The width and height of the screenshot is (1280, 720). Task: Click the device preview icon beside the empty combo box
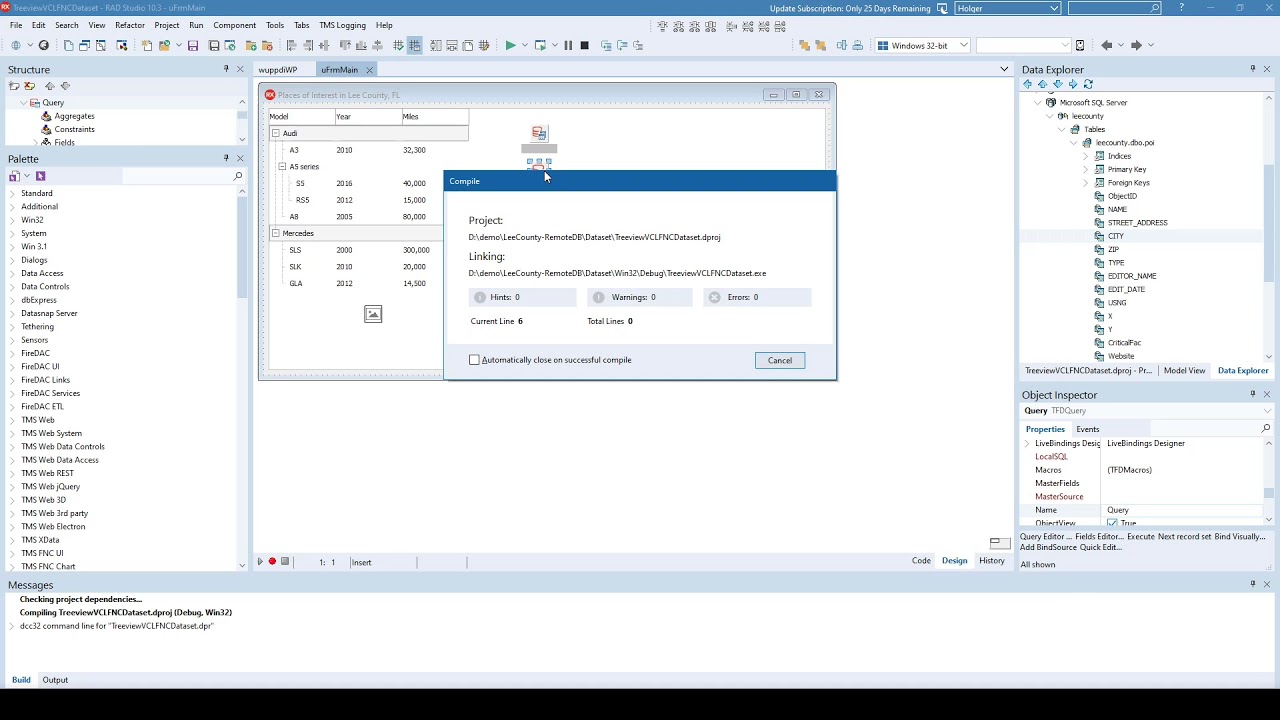[1080, 45]
